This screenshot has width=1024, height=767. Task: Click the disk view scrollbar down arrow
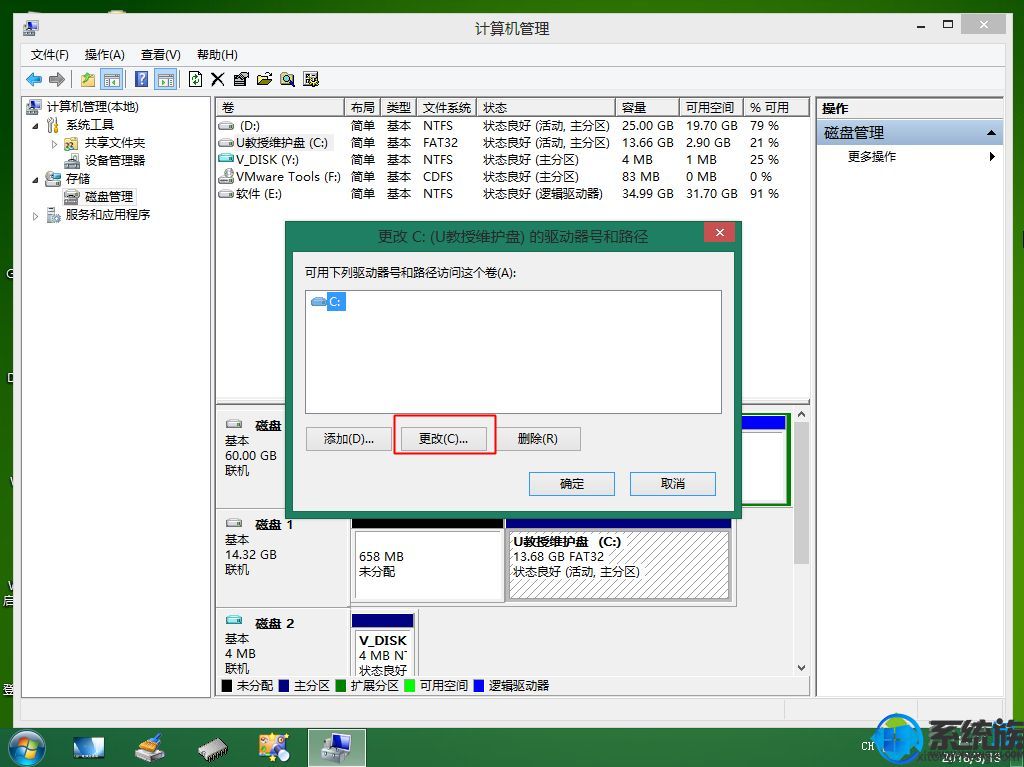pos(801,668)
